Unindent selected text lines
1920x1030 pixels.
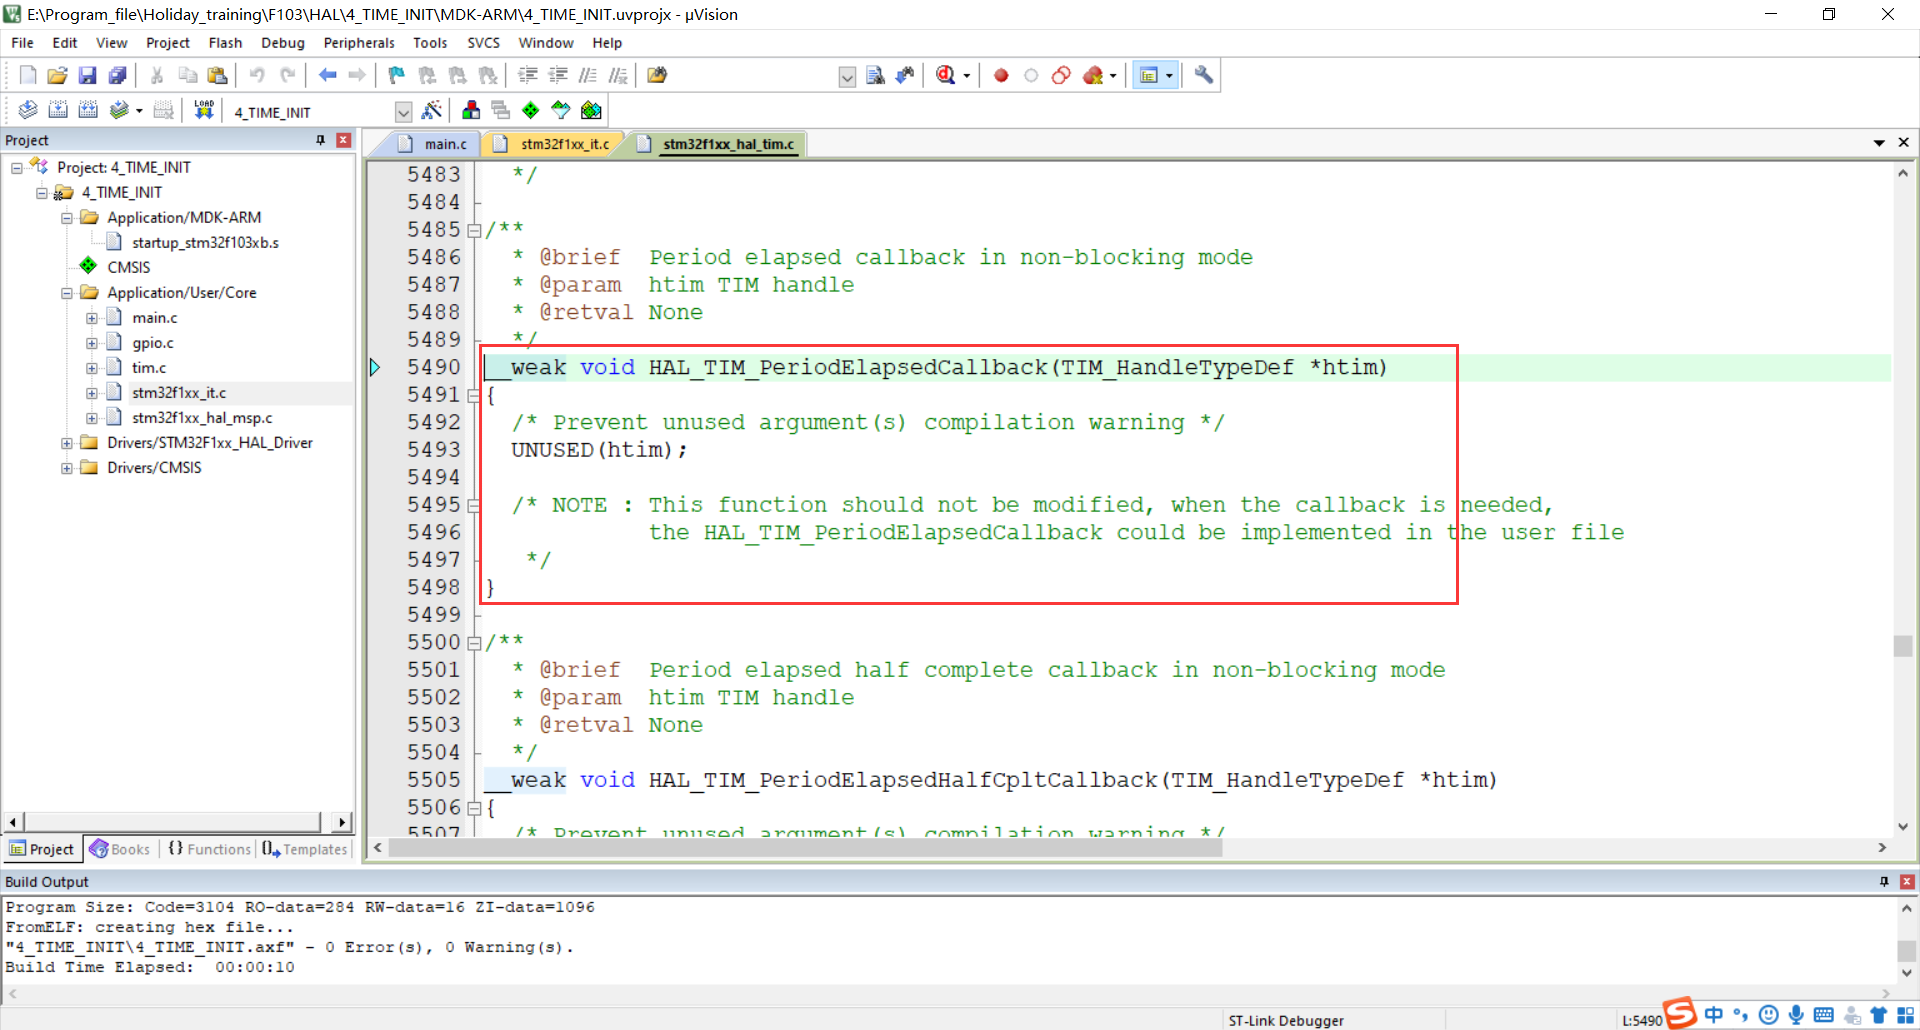pyautogui.click(x=558, y=75)
